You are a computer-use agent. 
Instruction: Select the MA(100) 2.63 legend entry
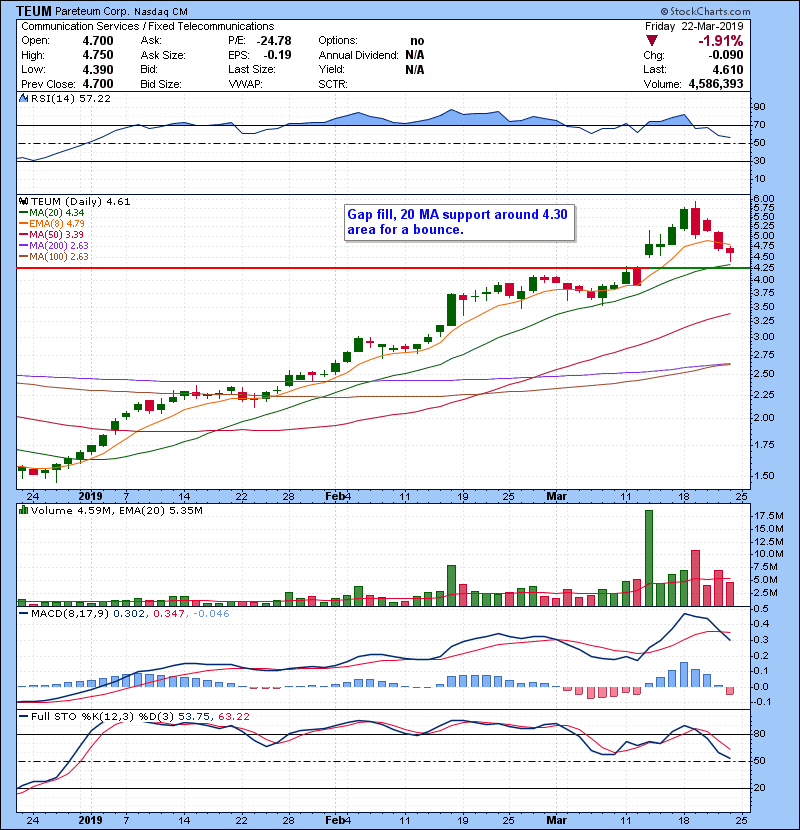(53, 257)
